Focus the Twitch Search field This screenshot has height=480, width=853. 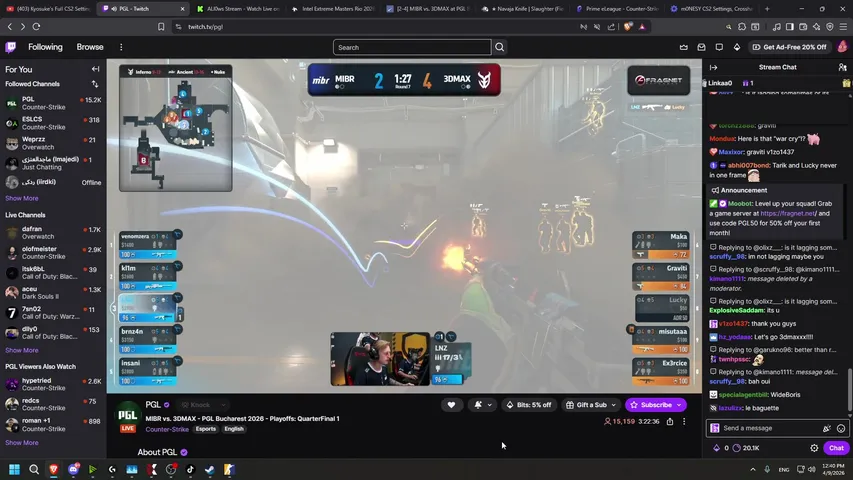412,47
